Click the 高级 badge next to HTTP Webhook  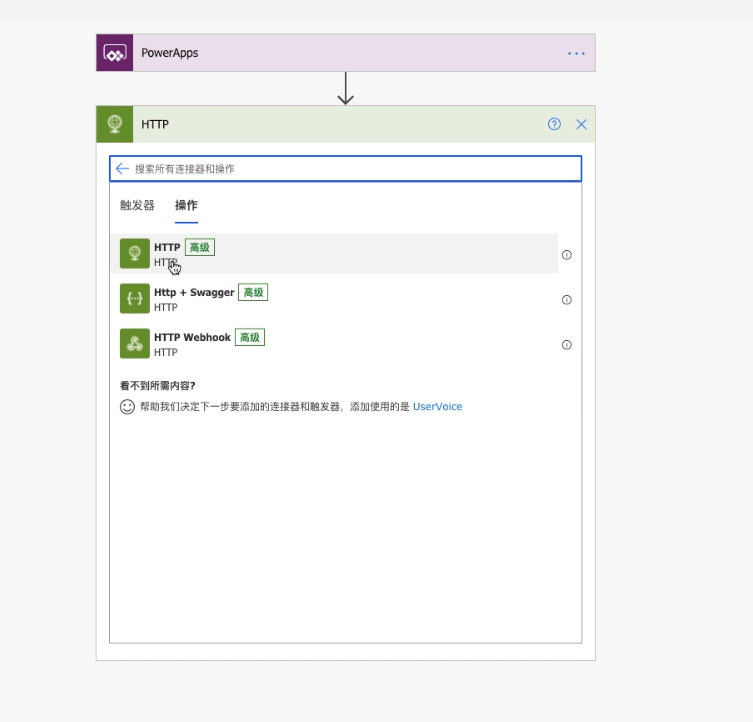250,338
